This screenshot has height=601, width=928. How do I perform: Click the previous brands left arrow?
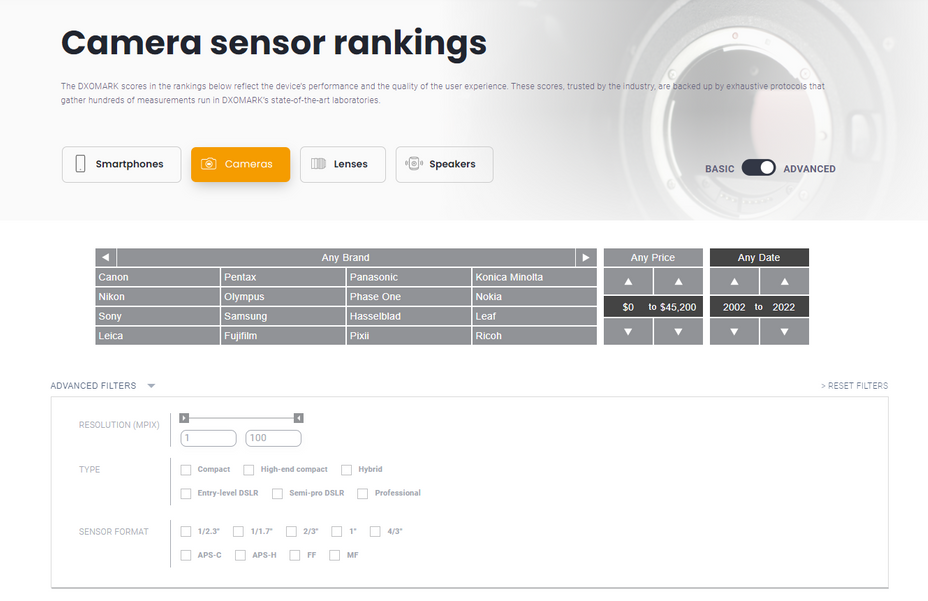(x=105, y=258)
